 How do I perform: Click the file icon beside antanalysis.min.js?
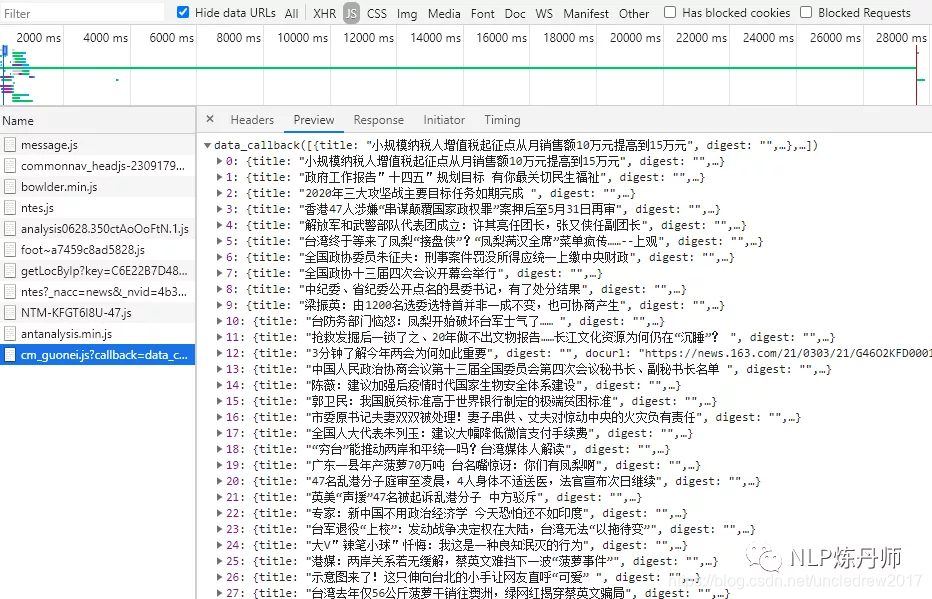click(10, 334)
